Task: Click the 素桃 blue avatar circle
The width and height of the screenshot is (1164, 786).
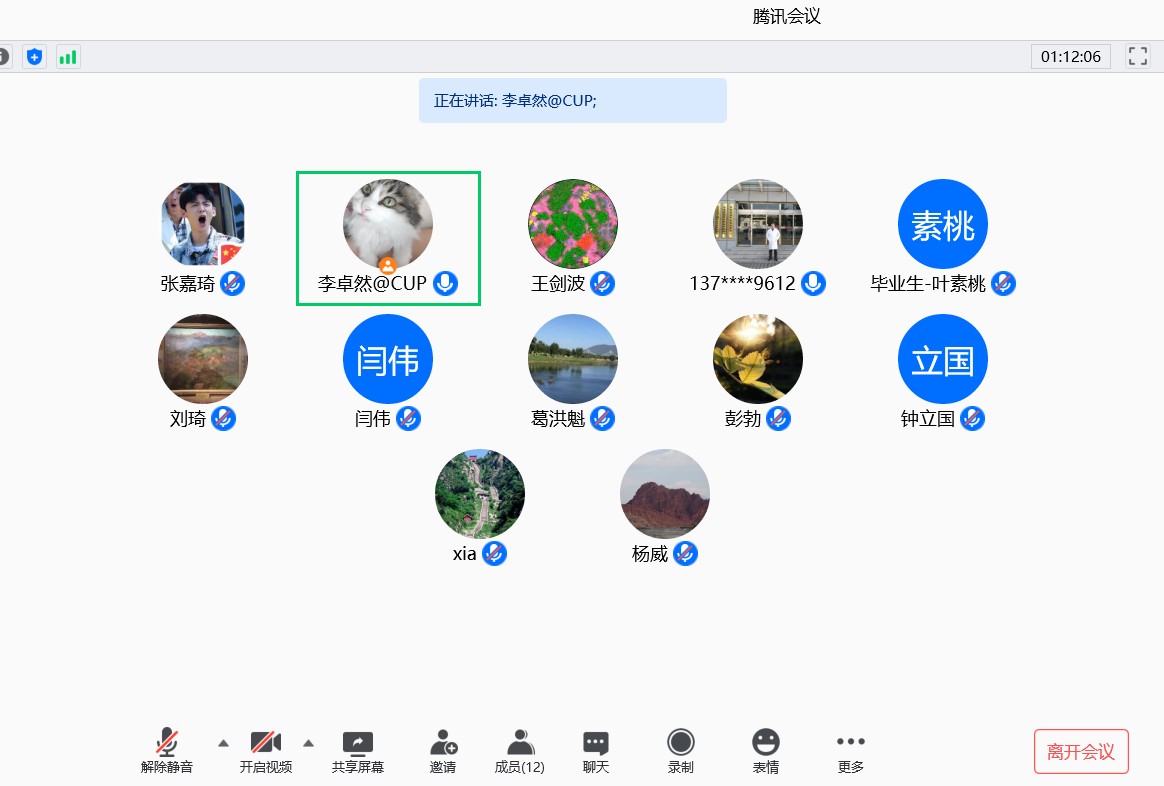Action: coord(942,225)
